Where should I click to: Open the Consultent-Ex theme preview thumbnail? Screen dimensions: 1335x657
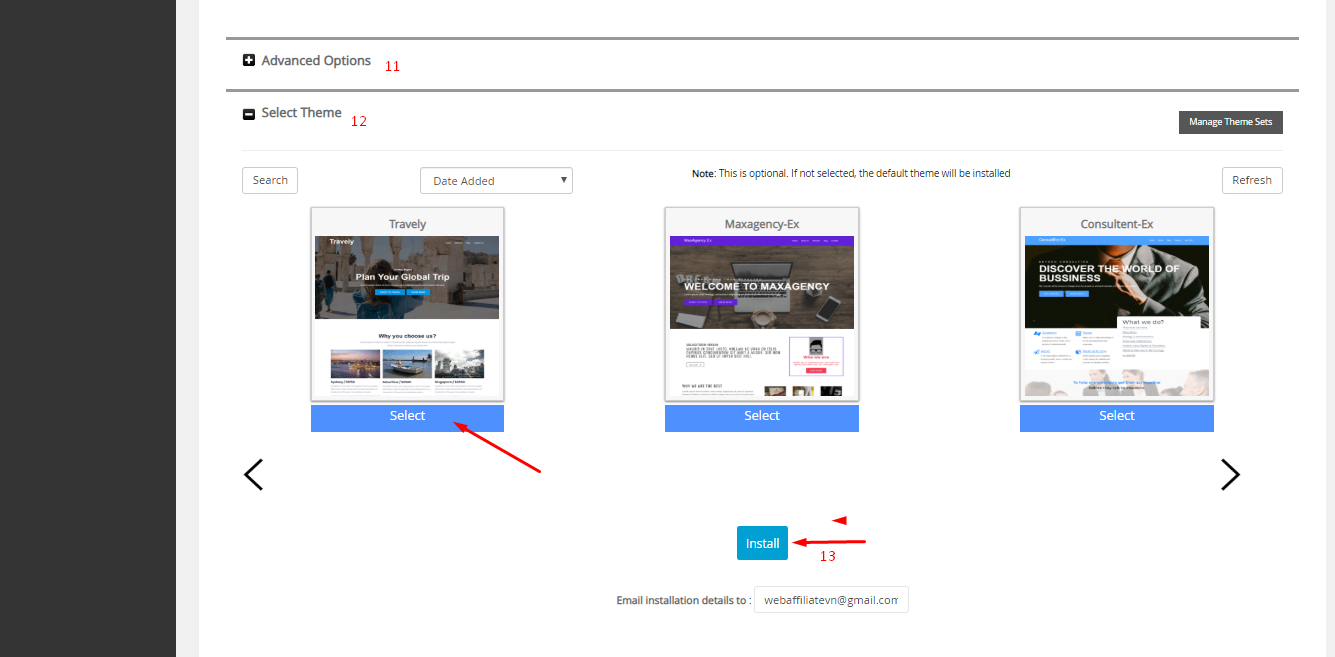(1117, 316)
